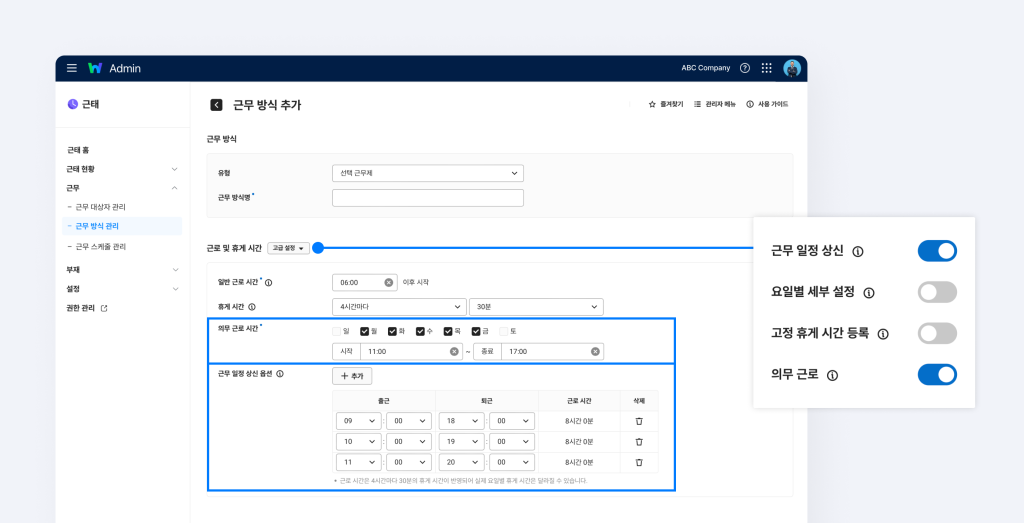The height and width of the screenshot is (523, 1024).
Task: Open the user profile avatar
Action: (x=792, y=68)
